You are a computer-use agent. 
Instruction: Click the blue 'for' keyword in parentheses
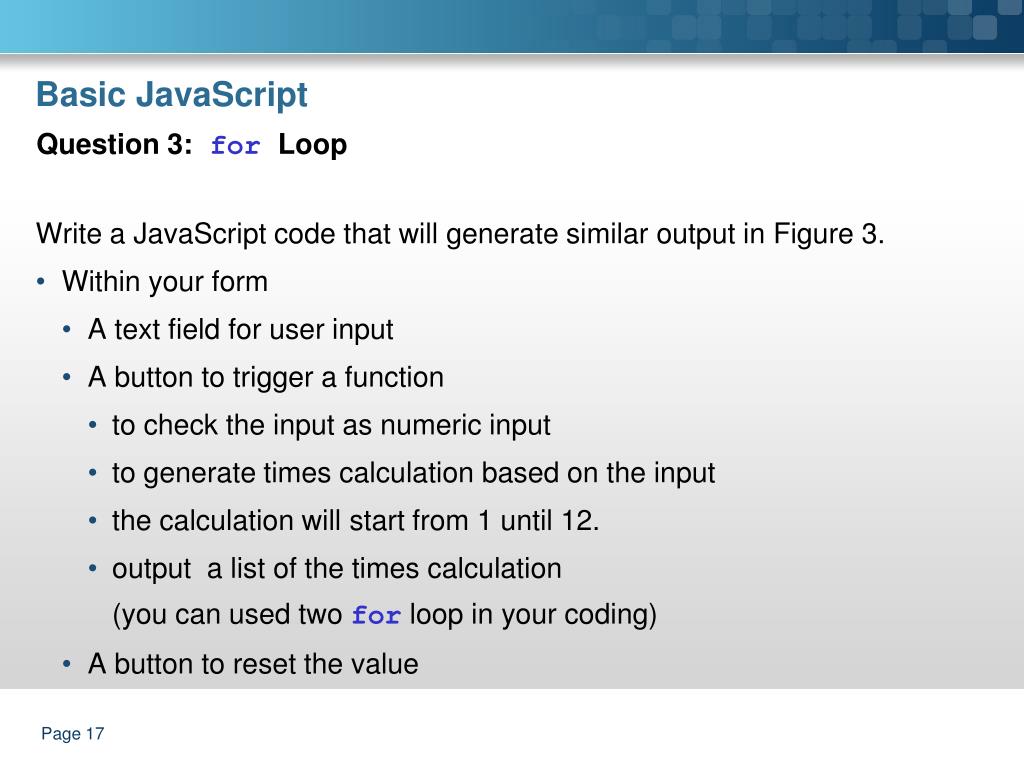(376, 615)
